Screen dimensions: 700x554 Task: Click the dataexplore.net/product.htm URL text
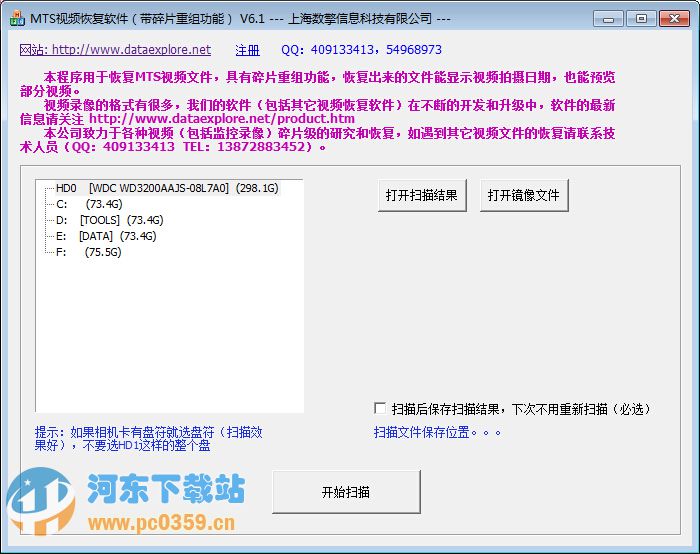222,119
